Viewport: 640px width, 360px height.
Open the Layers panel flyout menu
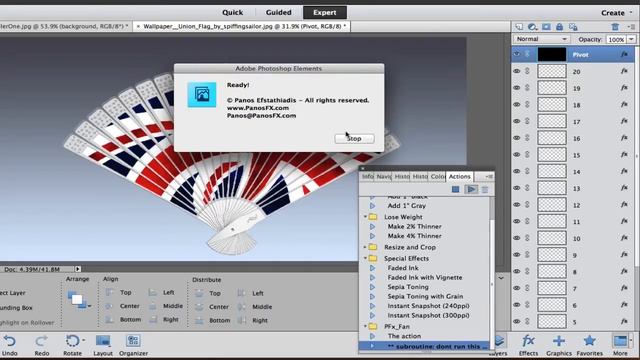[x=632, y=27]
